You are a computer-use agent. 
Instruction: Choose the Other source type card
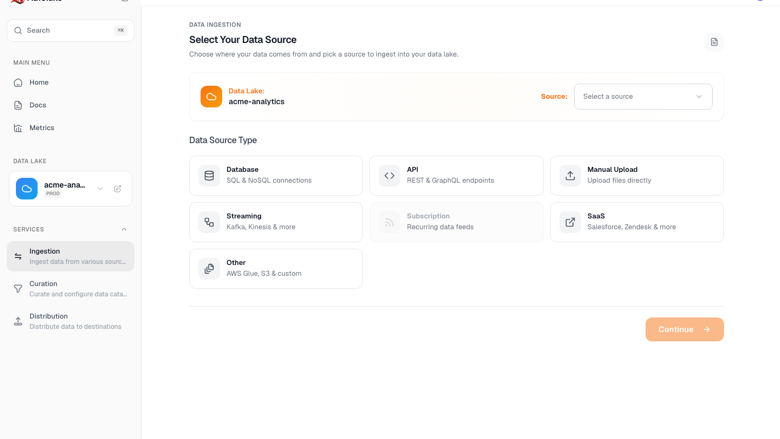pos(276,268)
